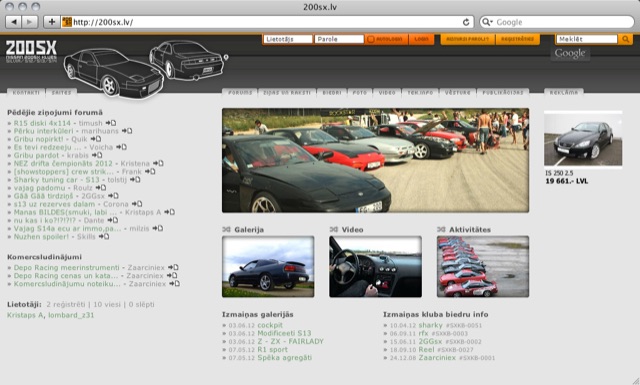Open the Z - ZX - FAIRLADY gallery link
This screenshot has height=385, width=640.
(290, 341)
